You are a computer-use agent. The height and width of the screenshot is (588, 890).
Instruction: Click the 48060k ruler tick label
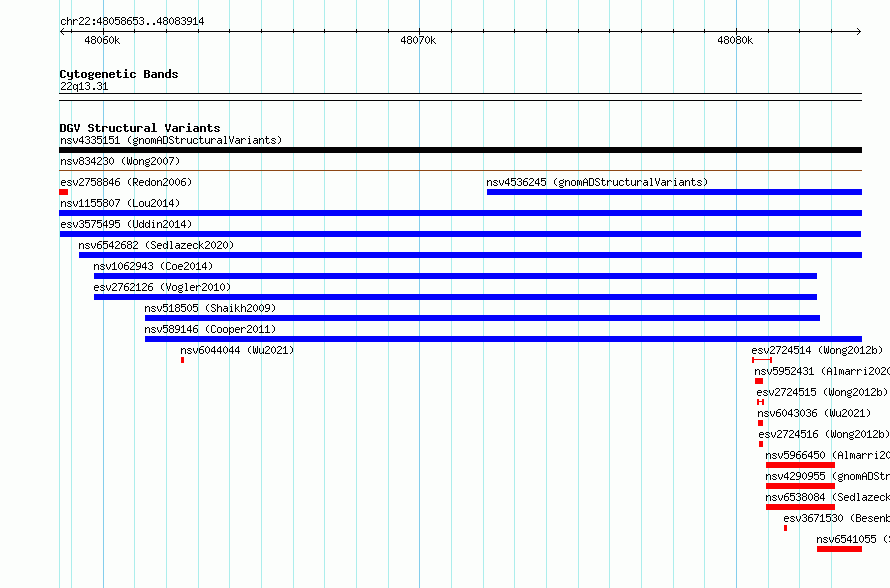[x=102, y=40]
